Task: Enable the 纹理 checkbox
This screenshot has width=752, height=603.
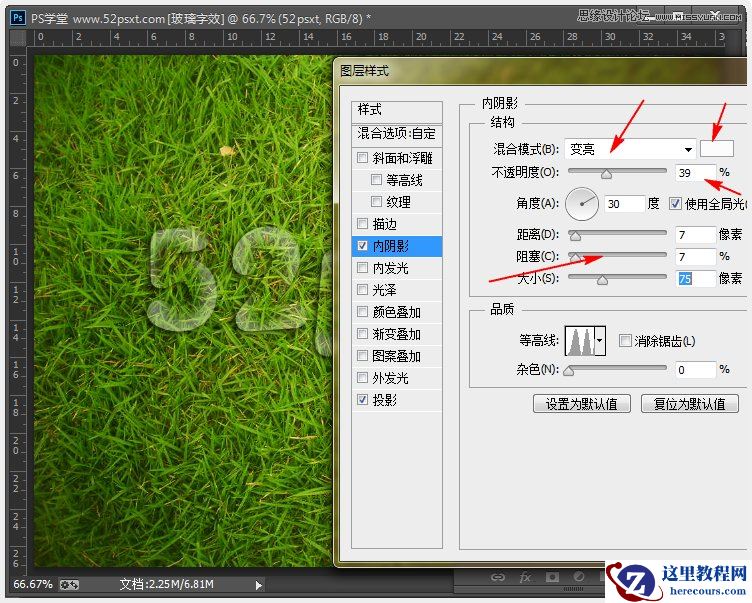Action: pyautogui.click(x=376, y=201)
